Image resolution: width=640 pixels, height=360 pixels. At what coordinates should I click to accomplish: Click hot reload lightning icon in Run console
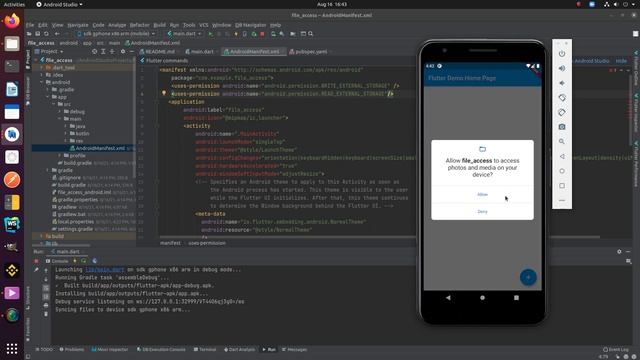click(75, 261)
